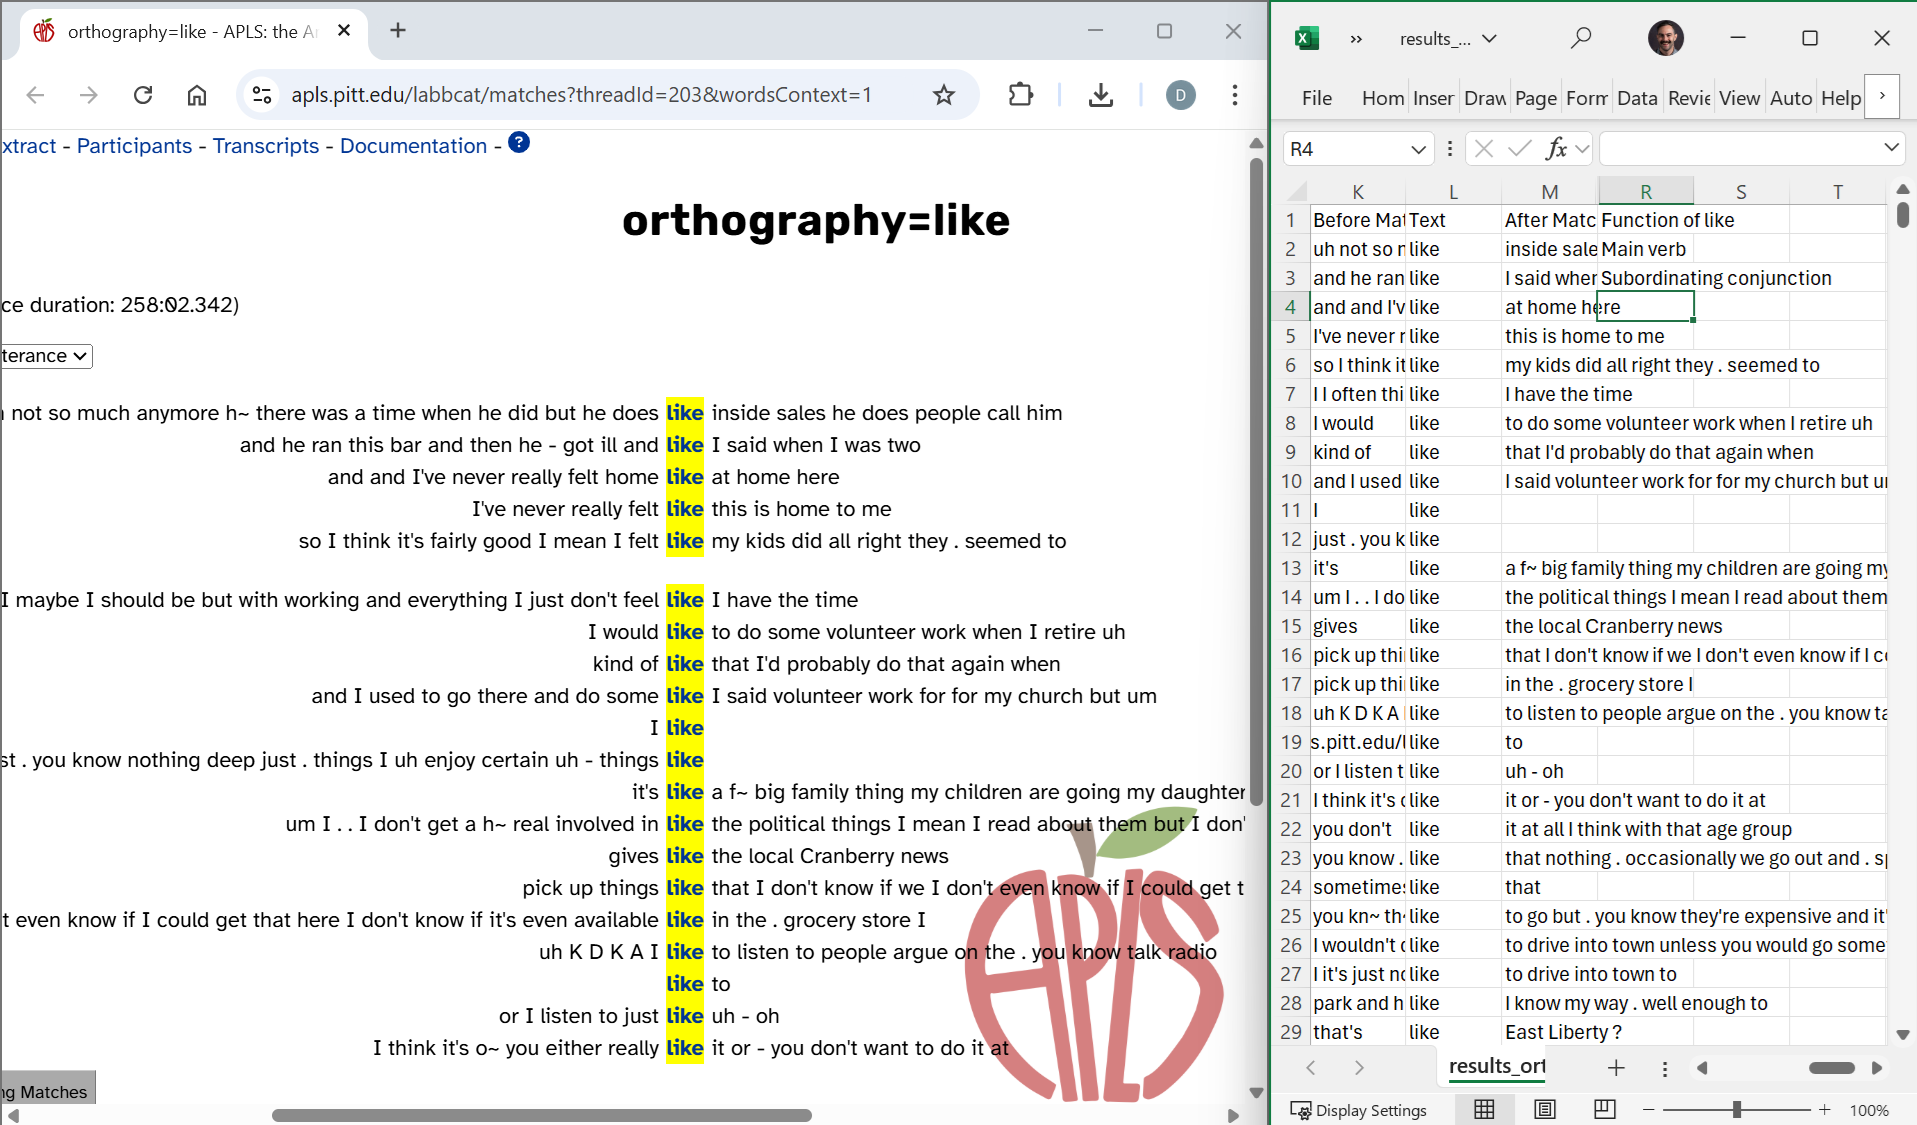
Task: Click the Excel formula bar input field
Action: click(x=1740, y=149)
